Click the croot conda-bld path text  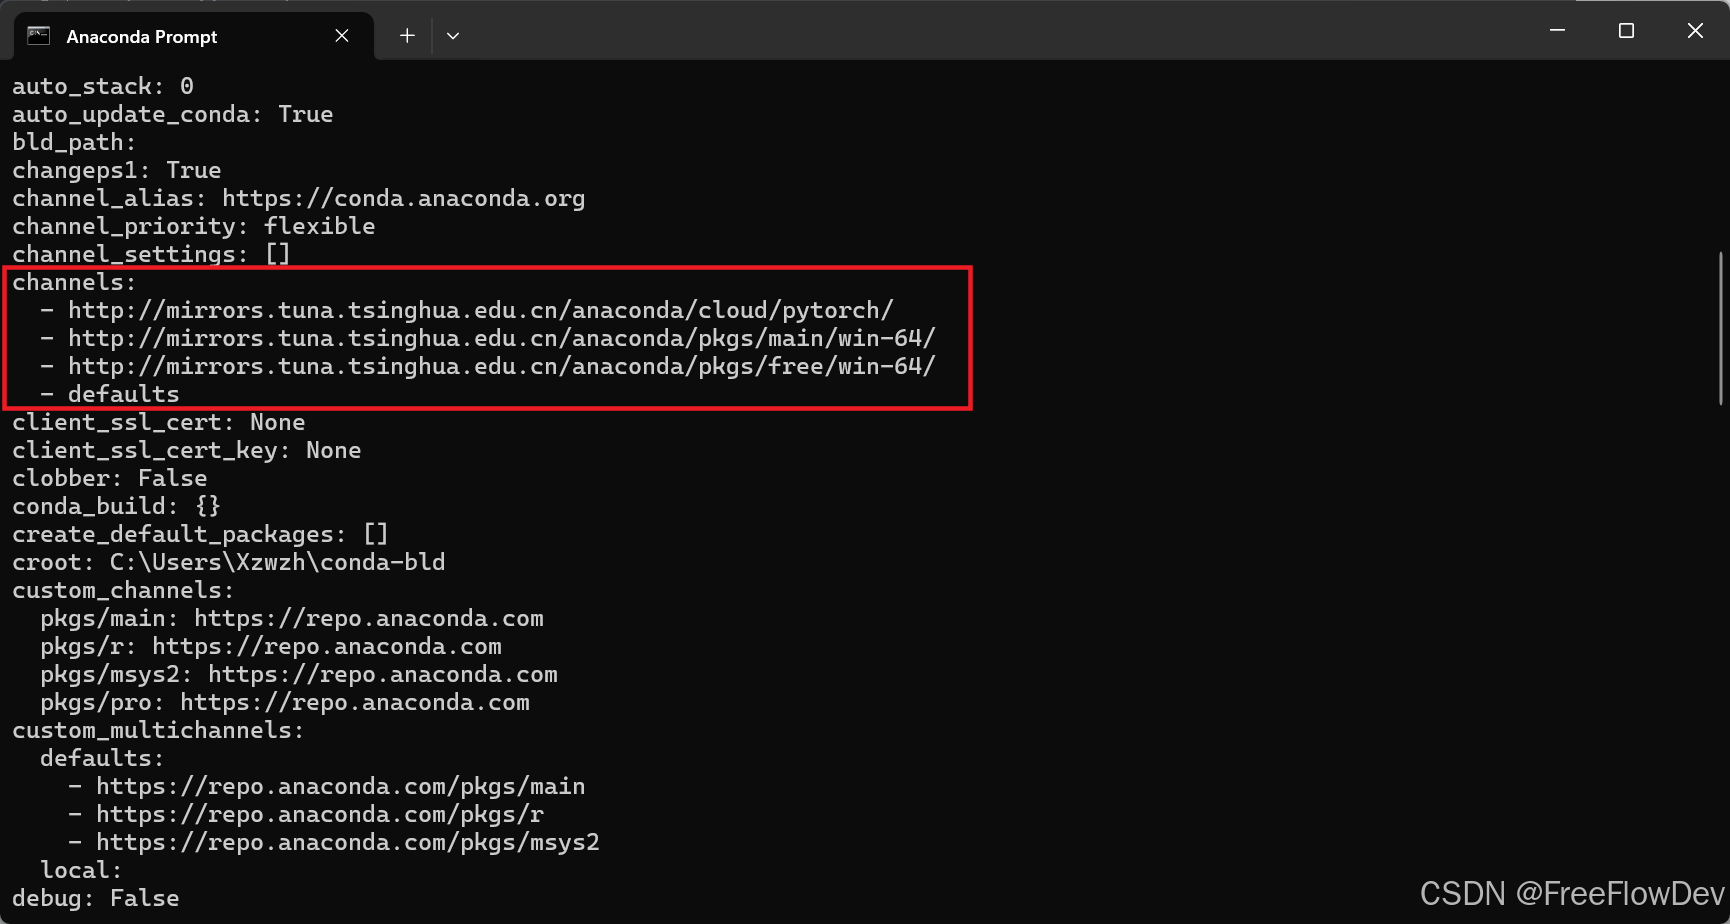click(x=278, y=562)
